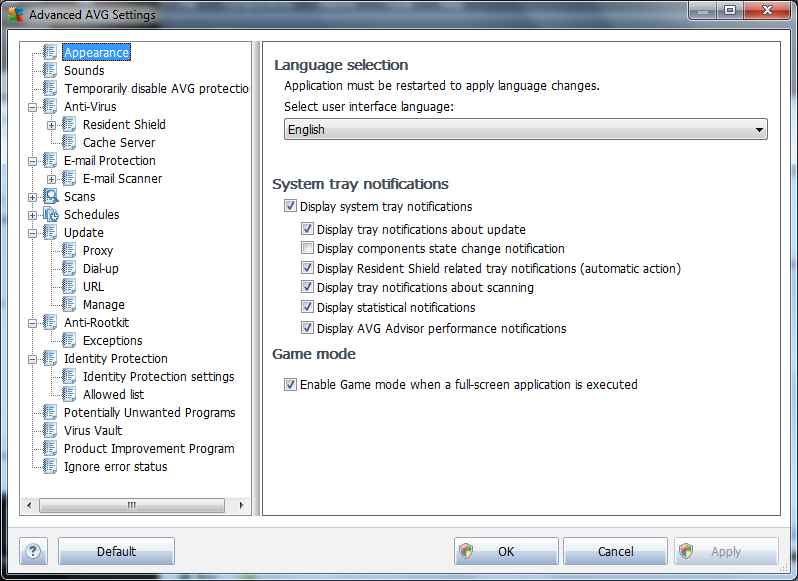Uncheck Display tray notifications about scanning
Screen dimensions: 798x581
click(x=307, y=287)
